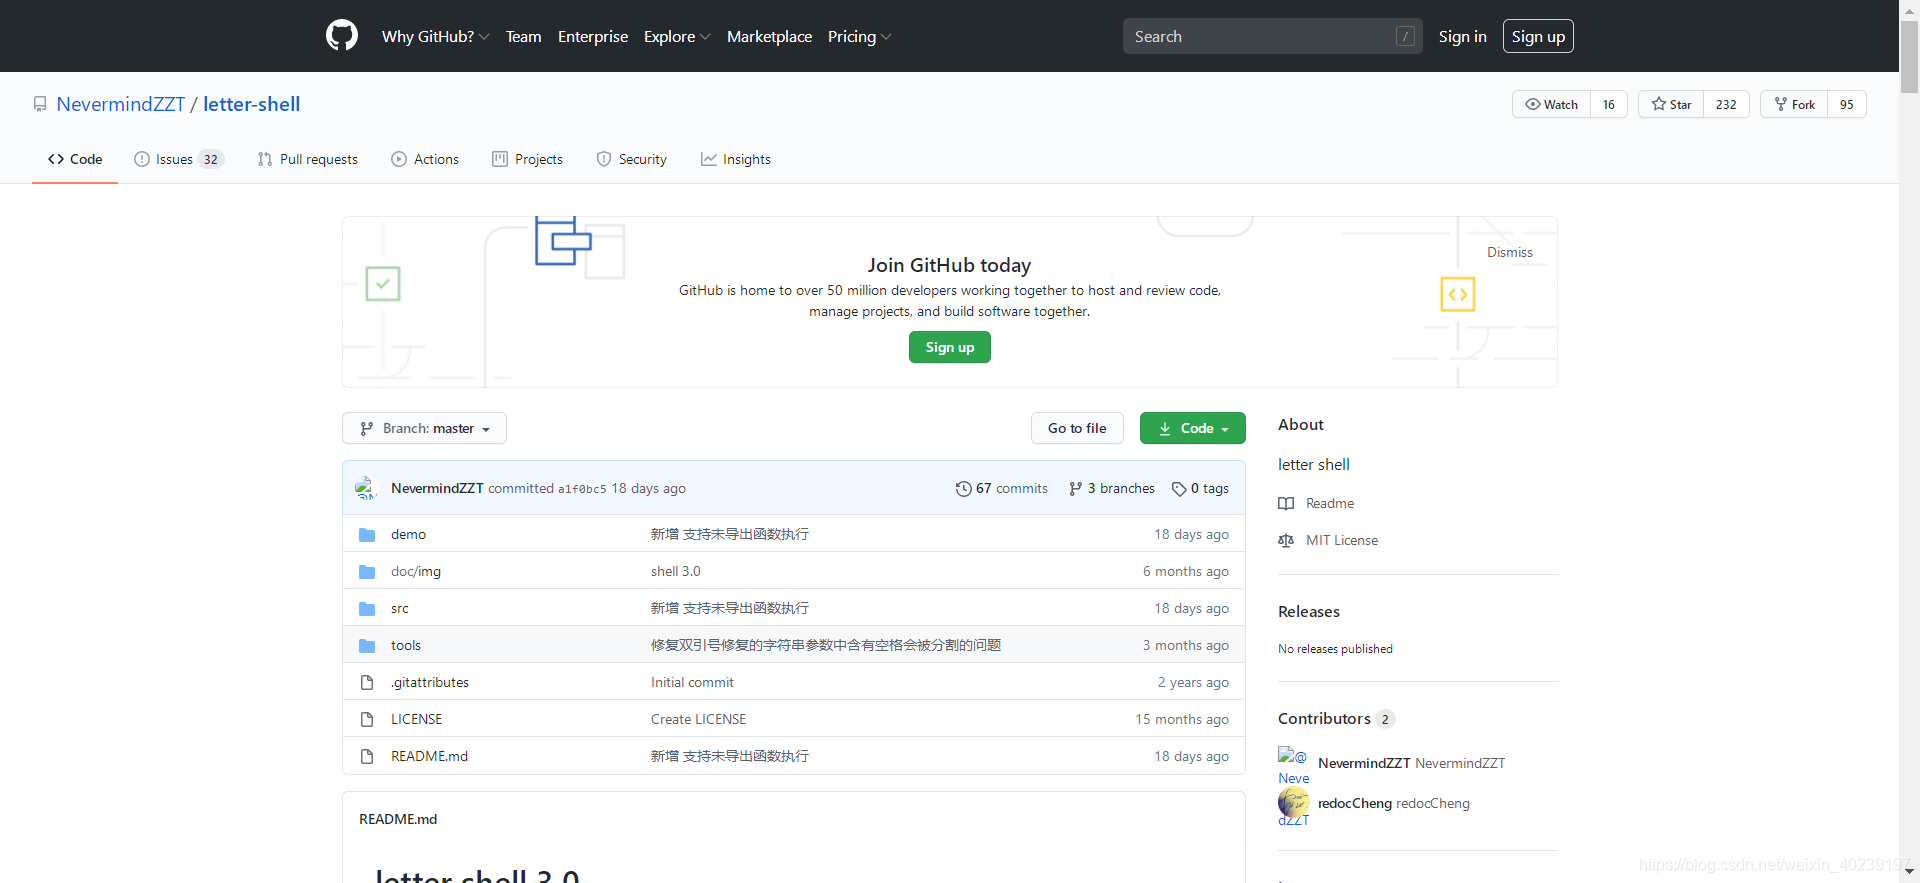The height and width of the screenshot is (883, 1920).
Task: Open the green Code download dropdown
Action: (x=1193, y=428)
